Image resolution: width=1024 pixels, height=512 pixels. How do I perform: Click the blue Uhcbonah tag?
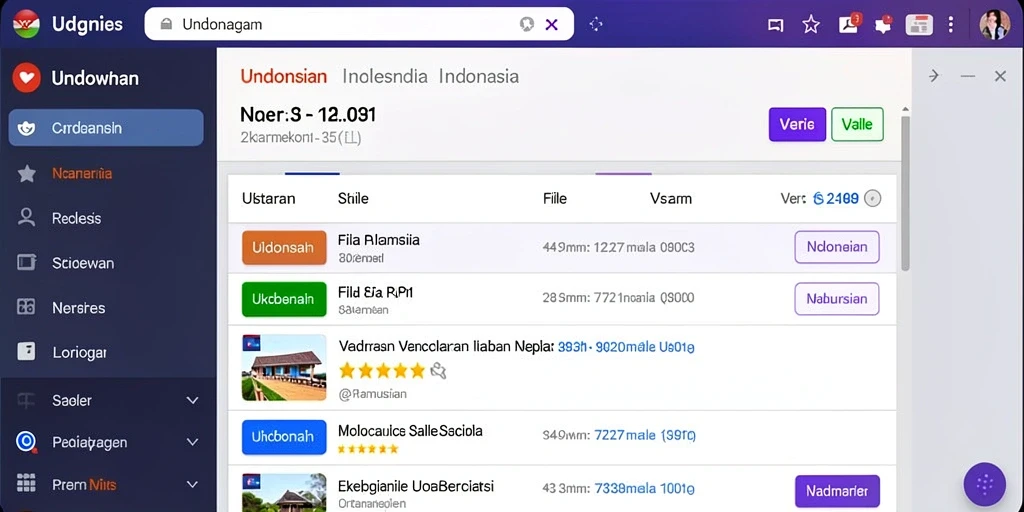[x=284, y=437]
